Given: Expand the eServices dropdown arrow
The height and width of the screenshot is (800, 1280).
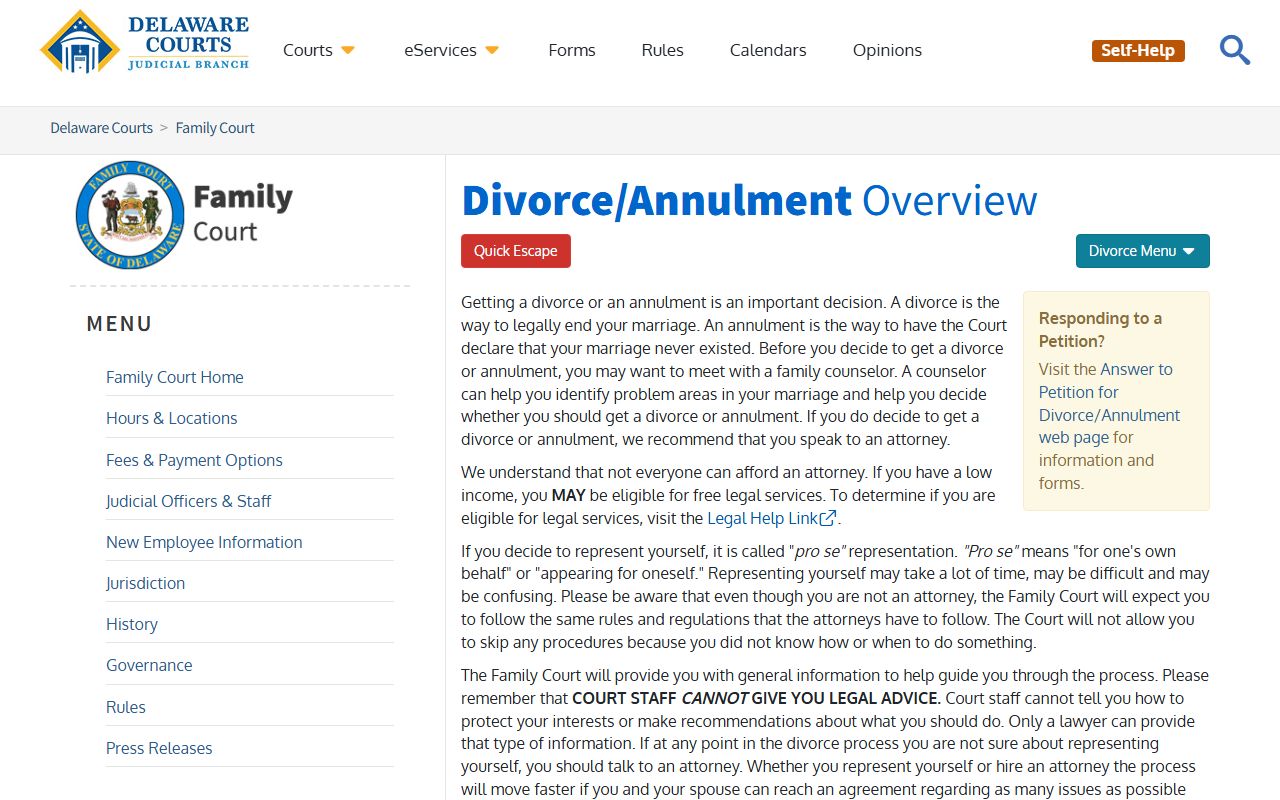Looking at the screenshot, I should [492, 50].
